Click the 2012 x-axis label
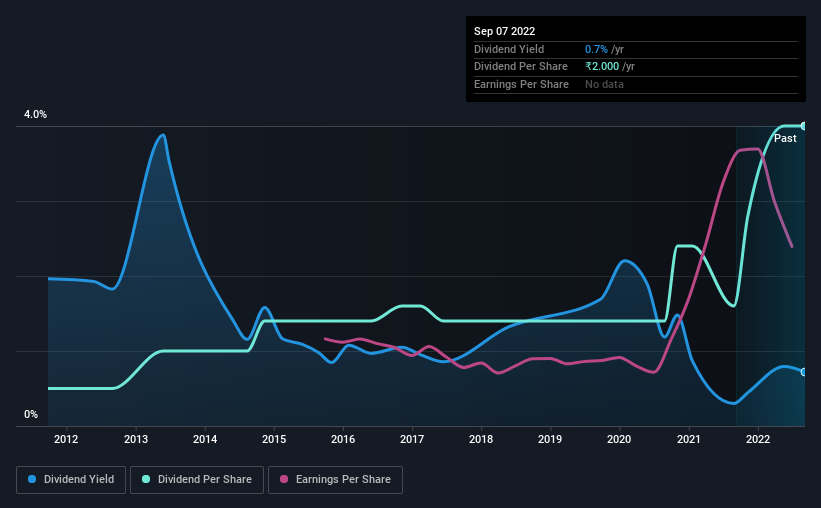This screenshot has width=821, height=508. (x=66, y=439)
